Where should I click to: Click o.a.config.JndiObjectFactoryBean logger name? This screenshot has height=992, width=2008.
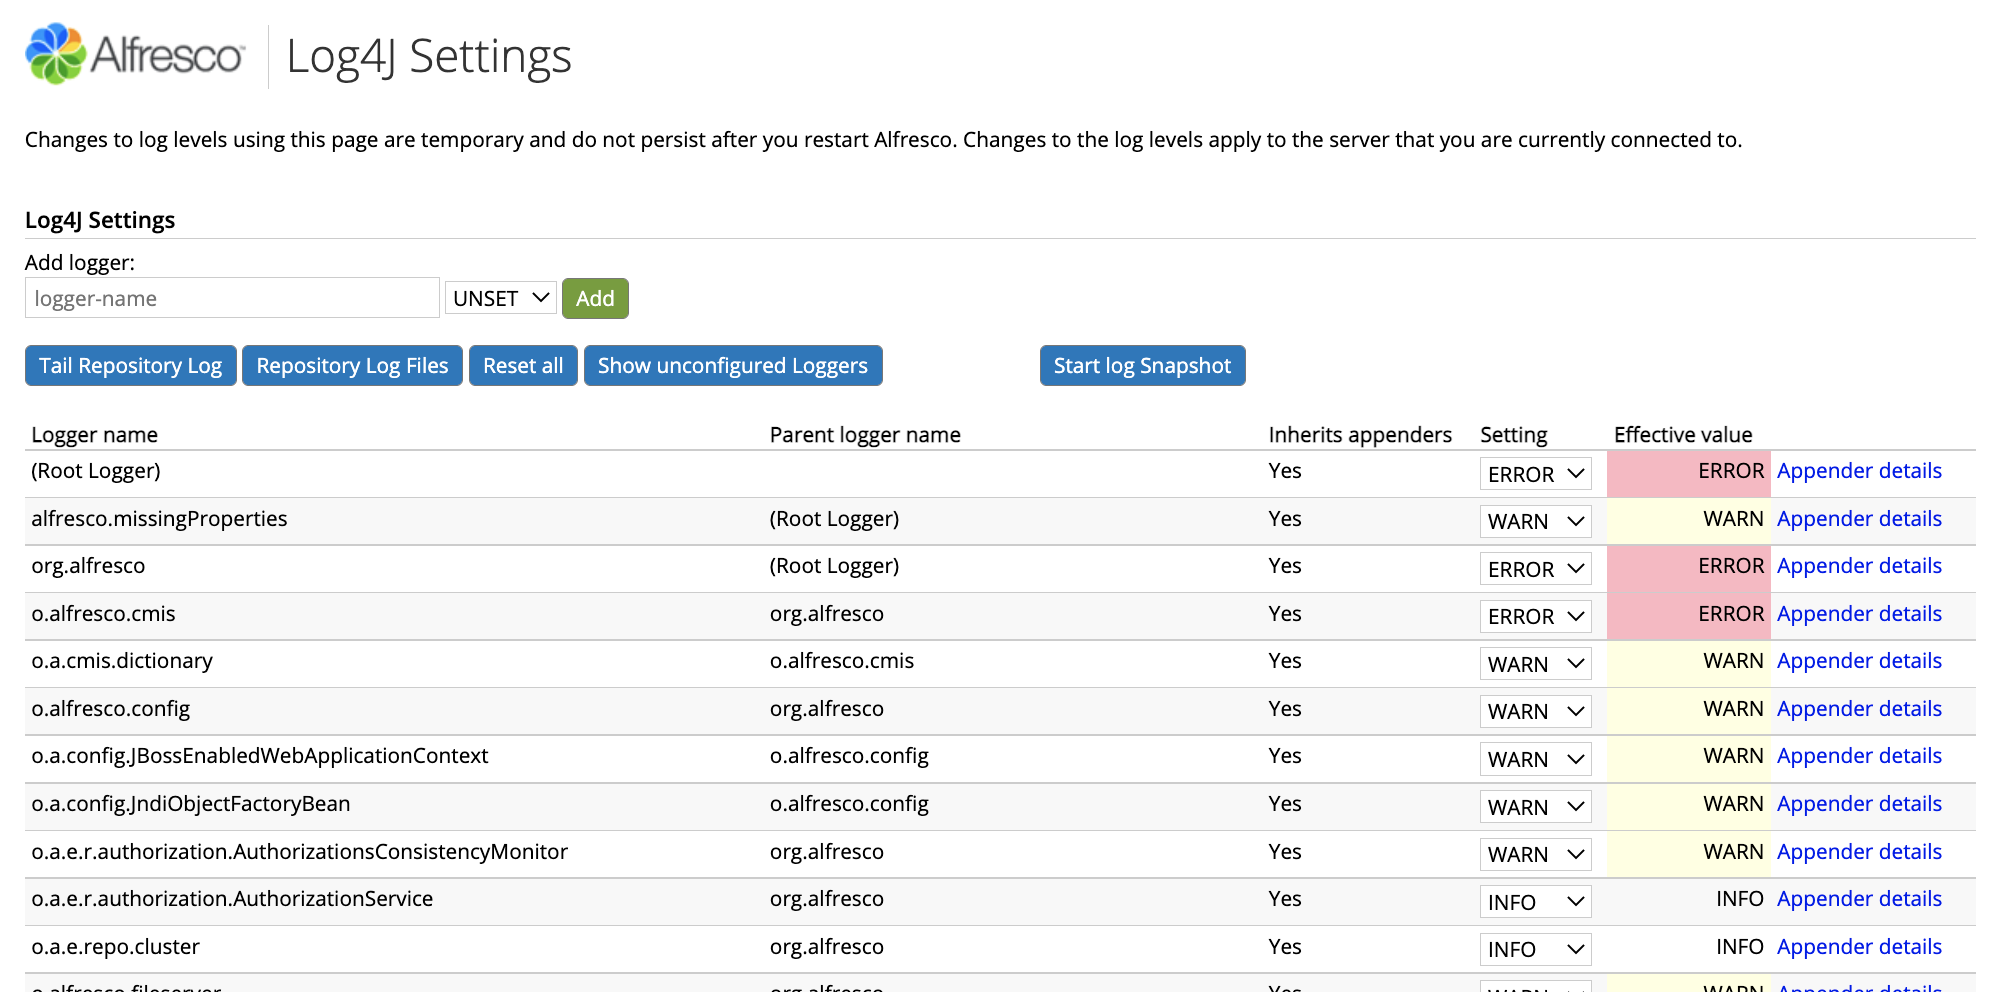(191, 804)
